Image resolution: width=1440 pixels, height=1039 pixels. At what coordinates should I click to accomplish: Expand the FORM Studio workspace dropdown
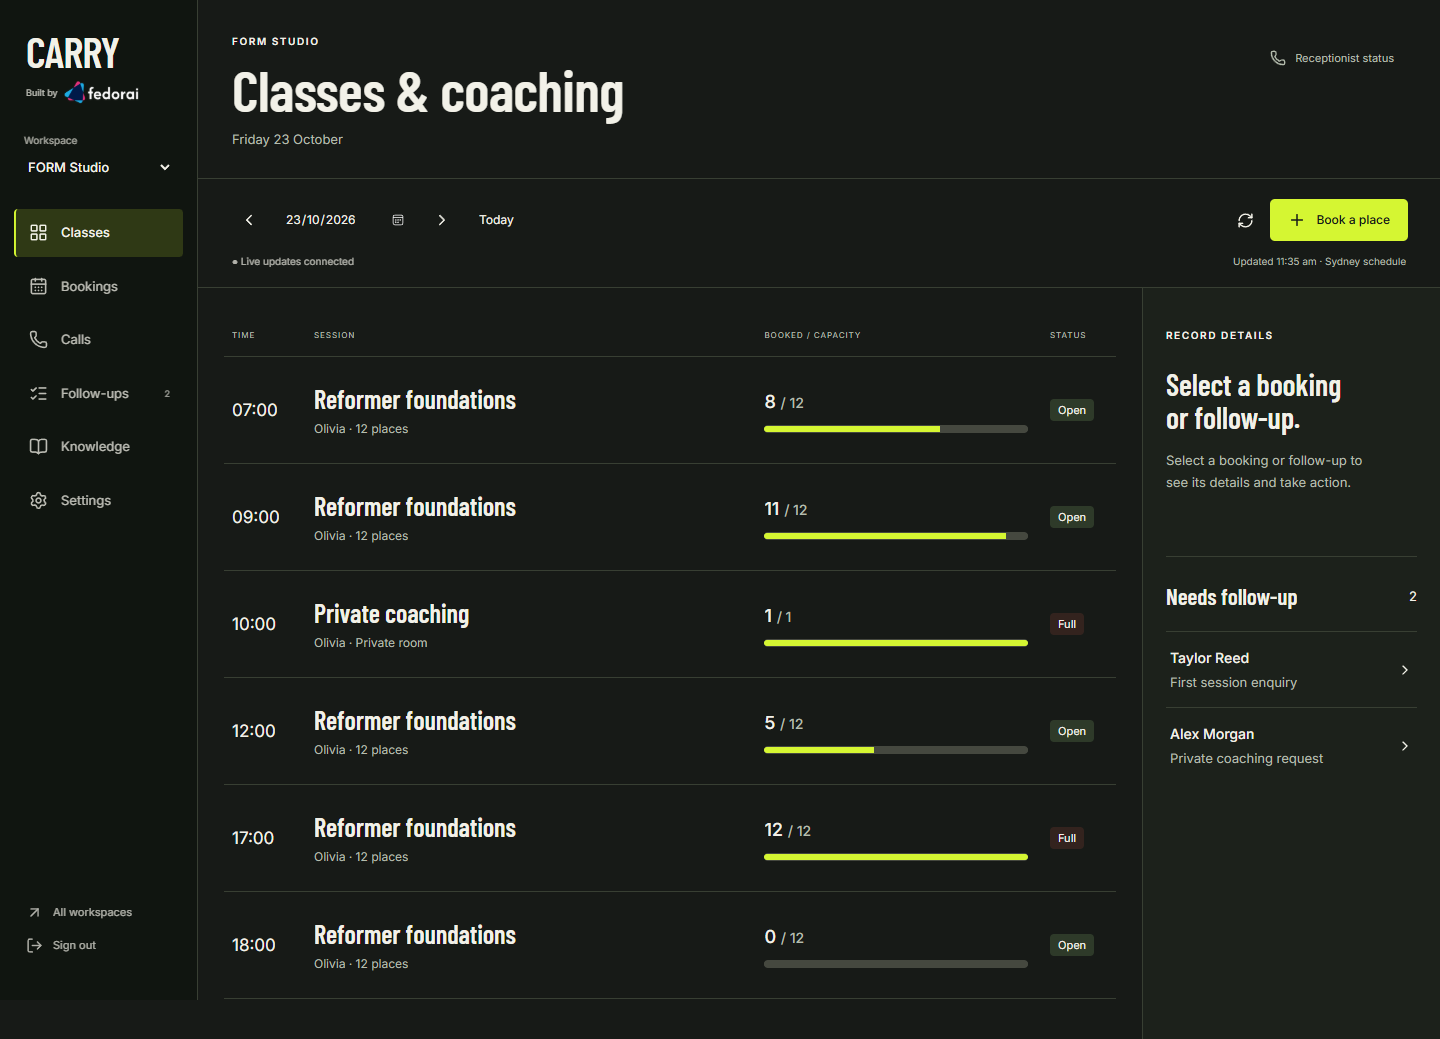point(99,167)
